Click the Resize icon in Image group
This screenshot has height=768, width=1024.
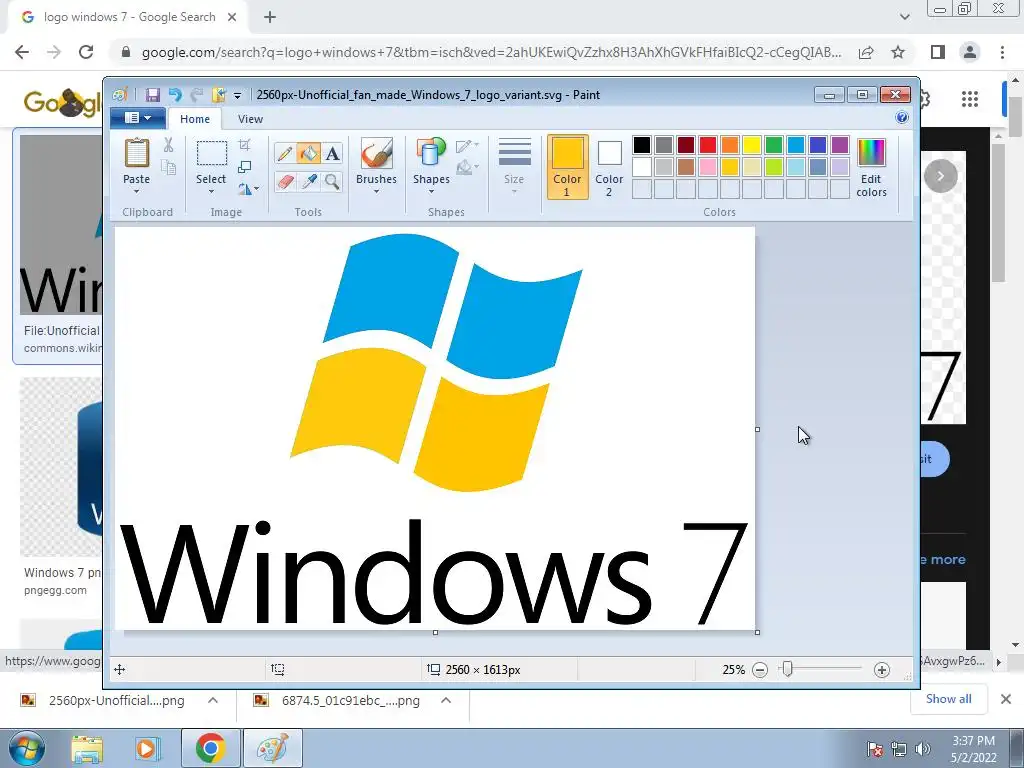(244, 167)
